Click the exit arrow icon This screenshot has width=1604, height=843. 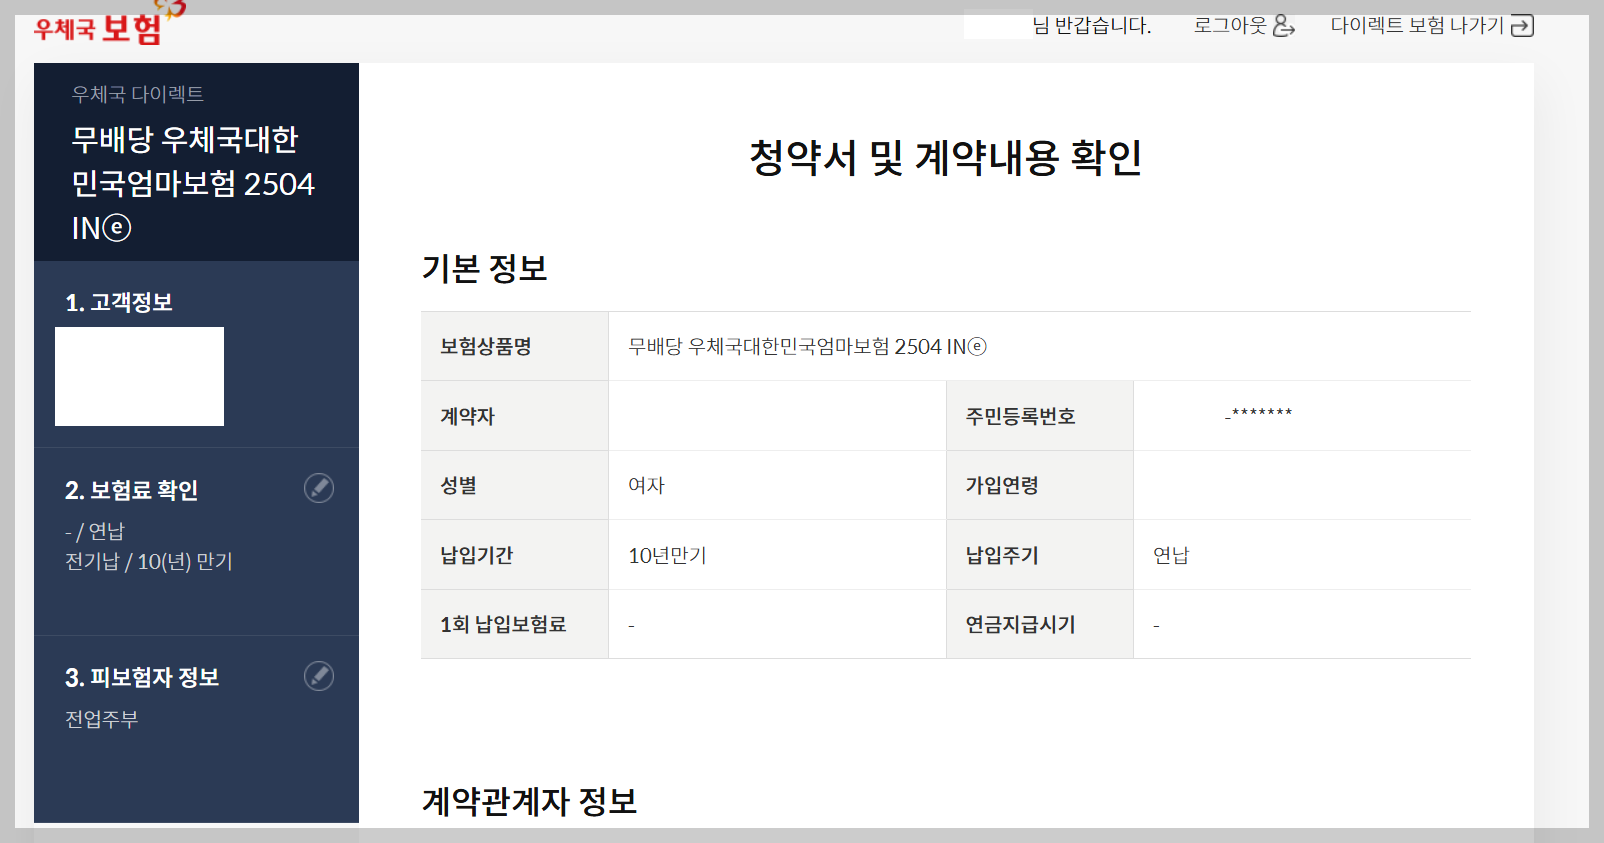tap(1522, 26)
